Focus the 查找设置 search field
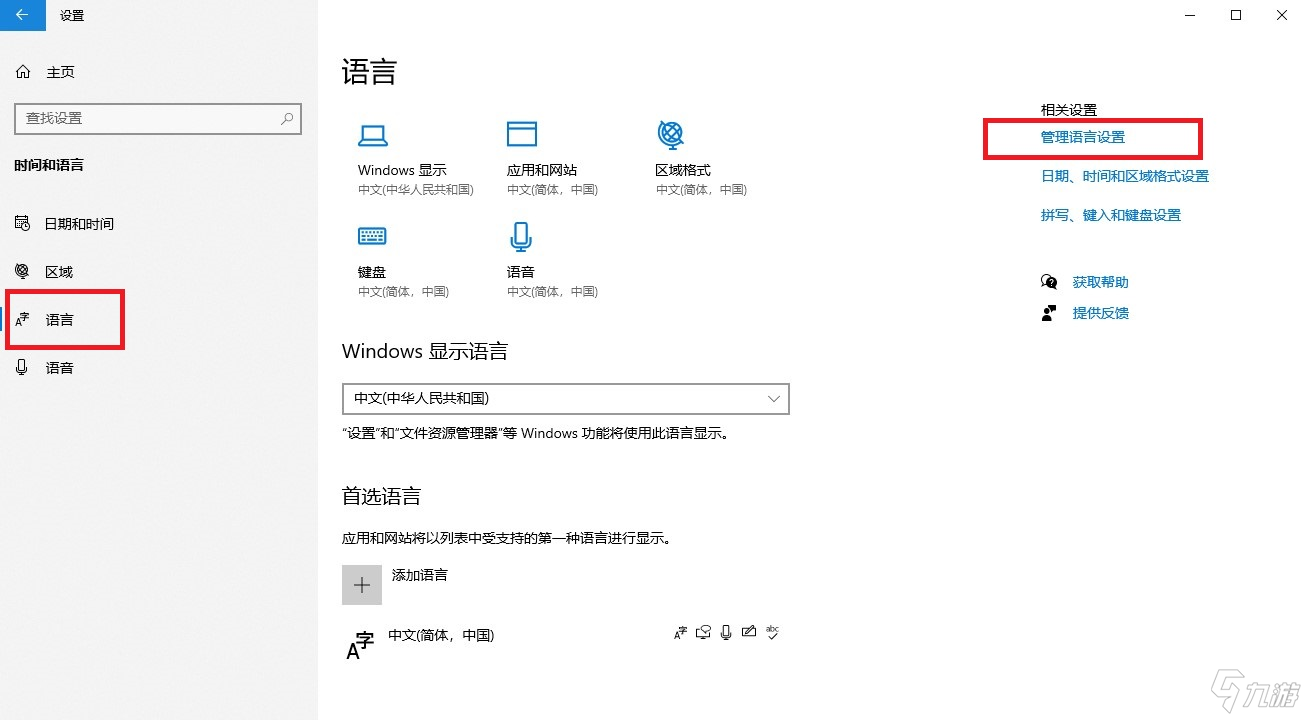 158,118
